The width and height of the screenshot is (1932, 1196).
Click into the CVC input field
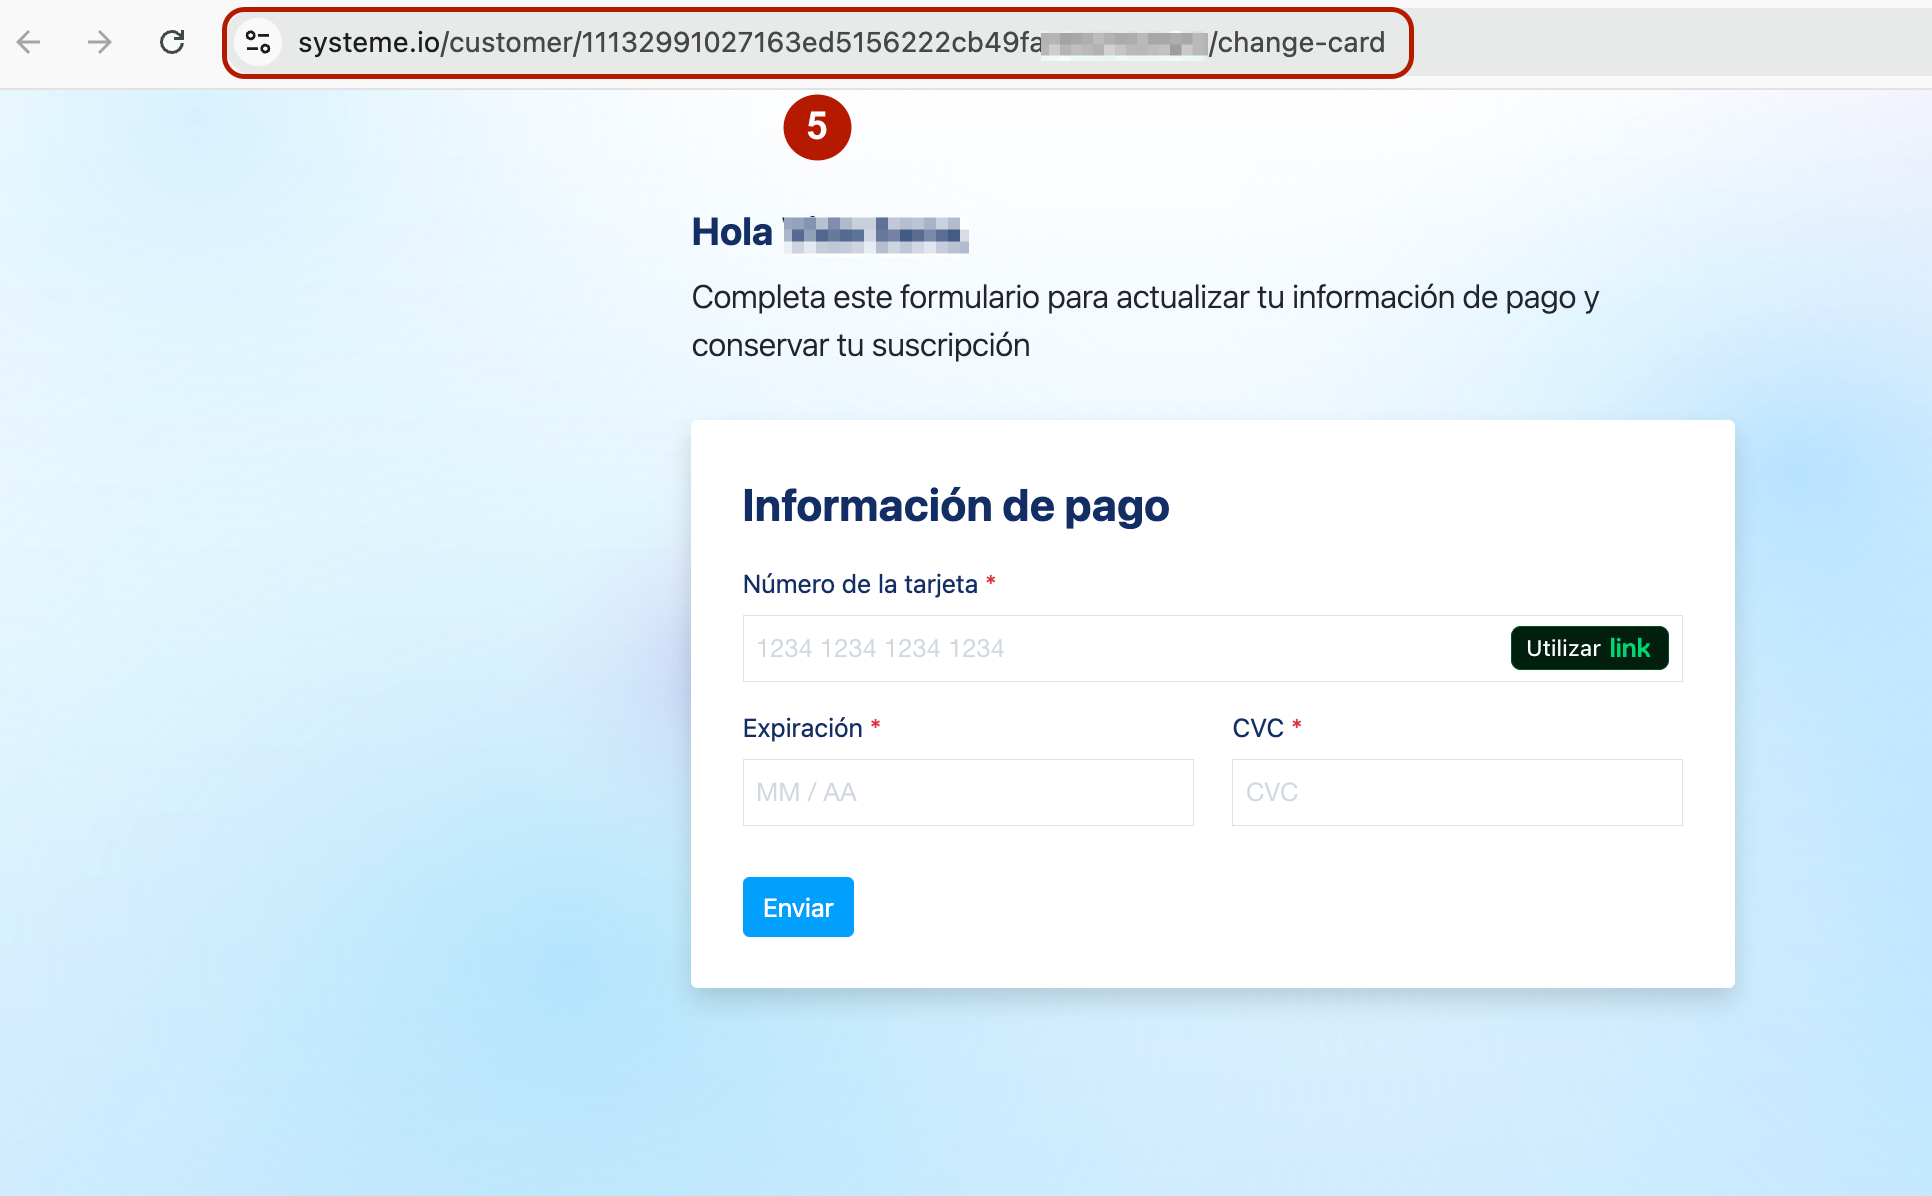click(x=1456, y=792)
